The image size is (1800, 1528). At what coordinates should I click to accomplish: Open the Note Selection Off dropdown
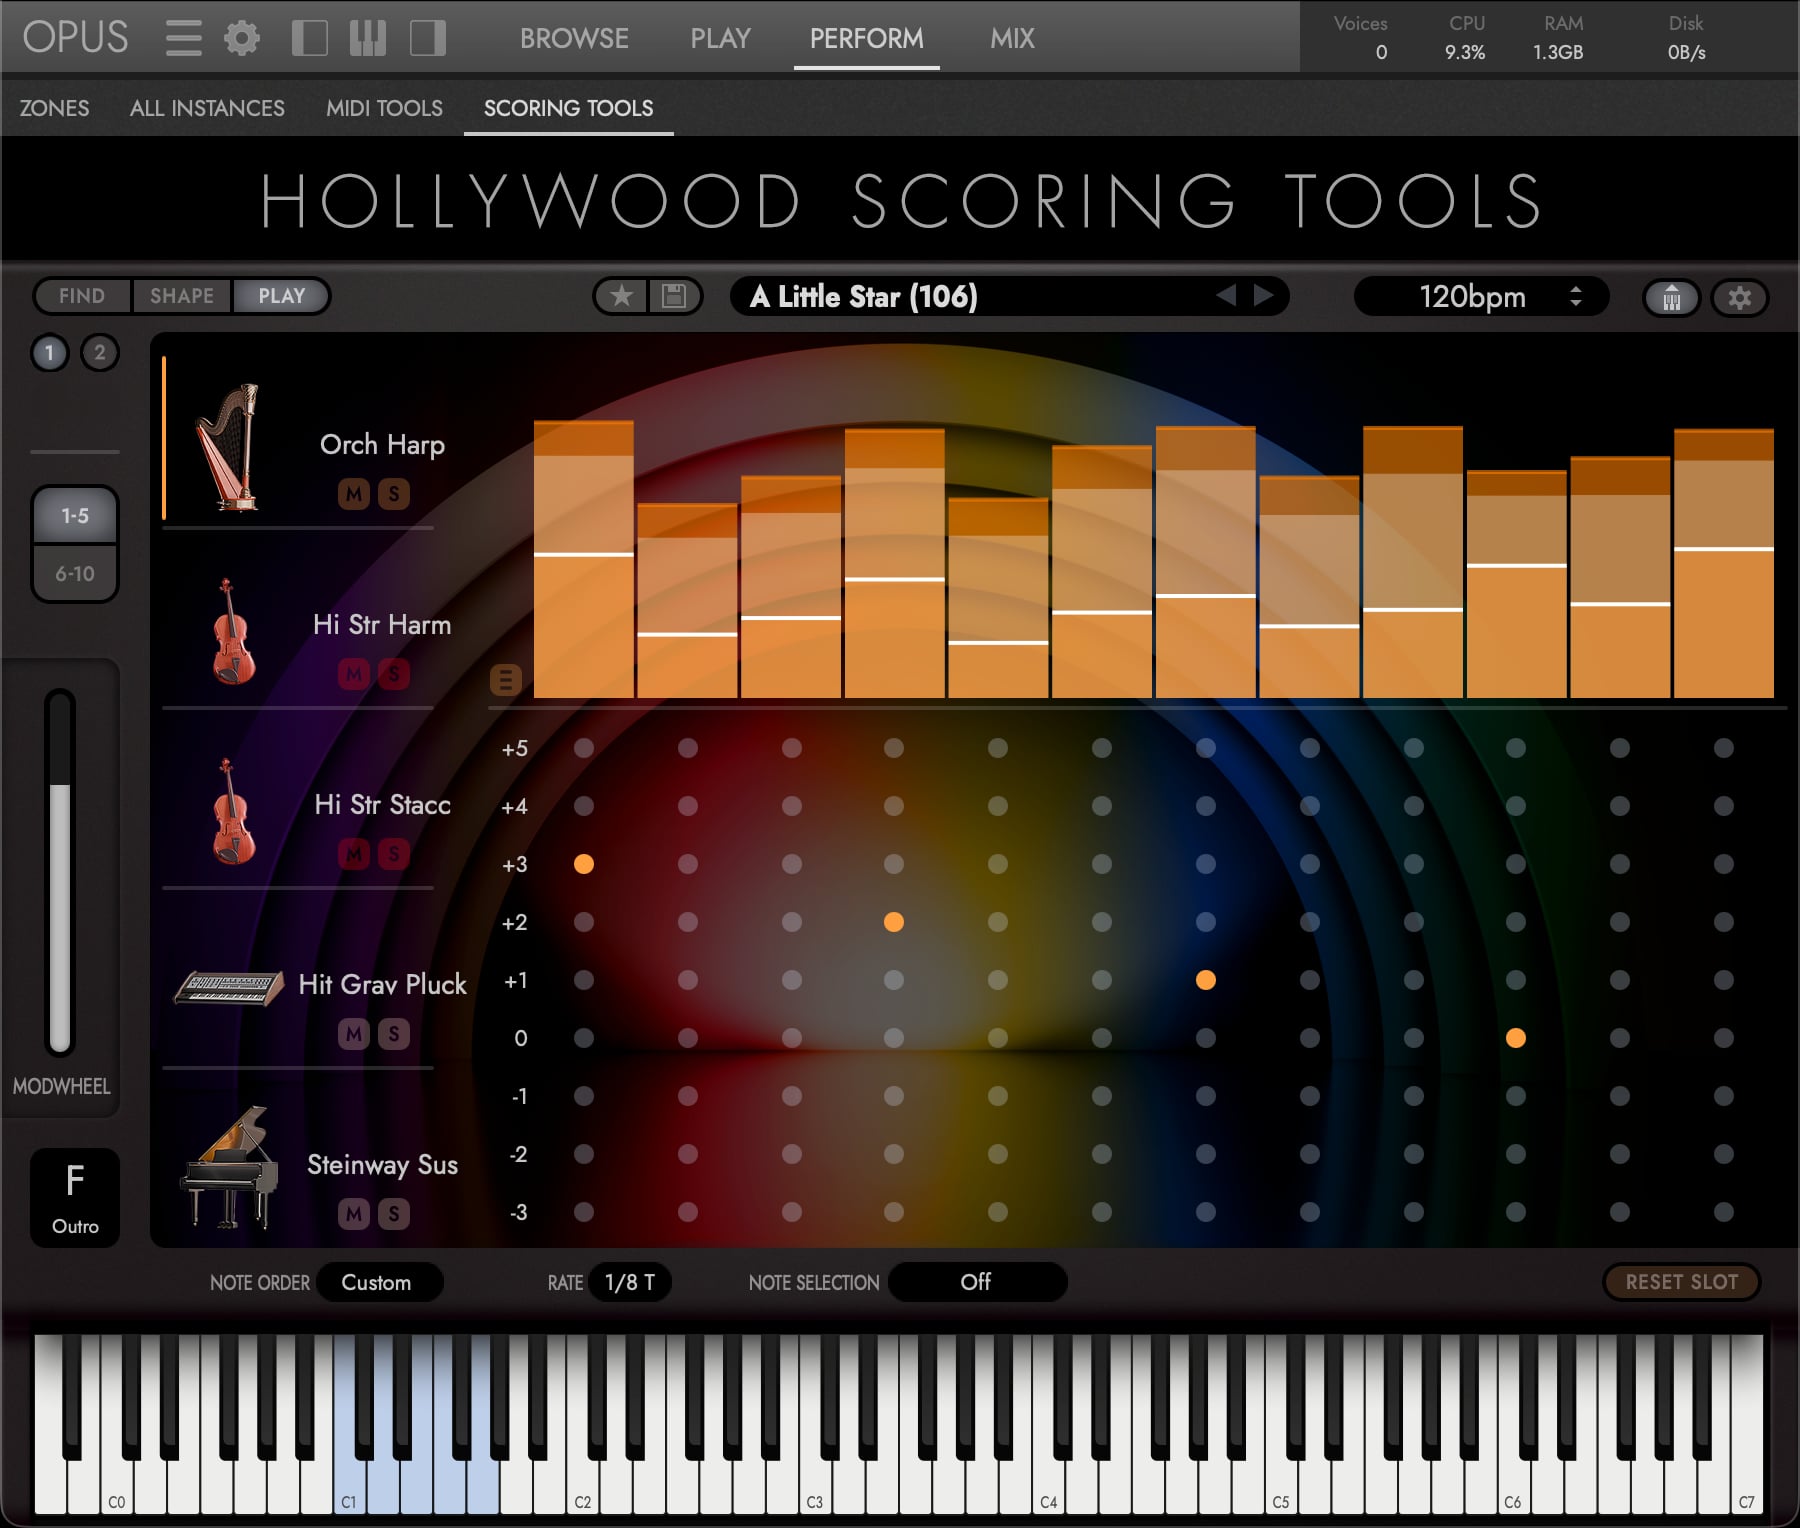977,1282
